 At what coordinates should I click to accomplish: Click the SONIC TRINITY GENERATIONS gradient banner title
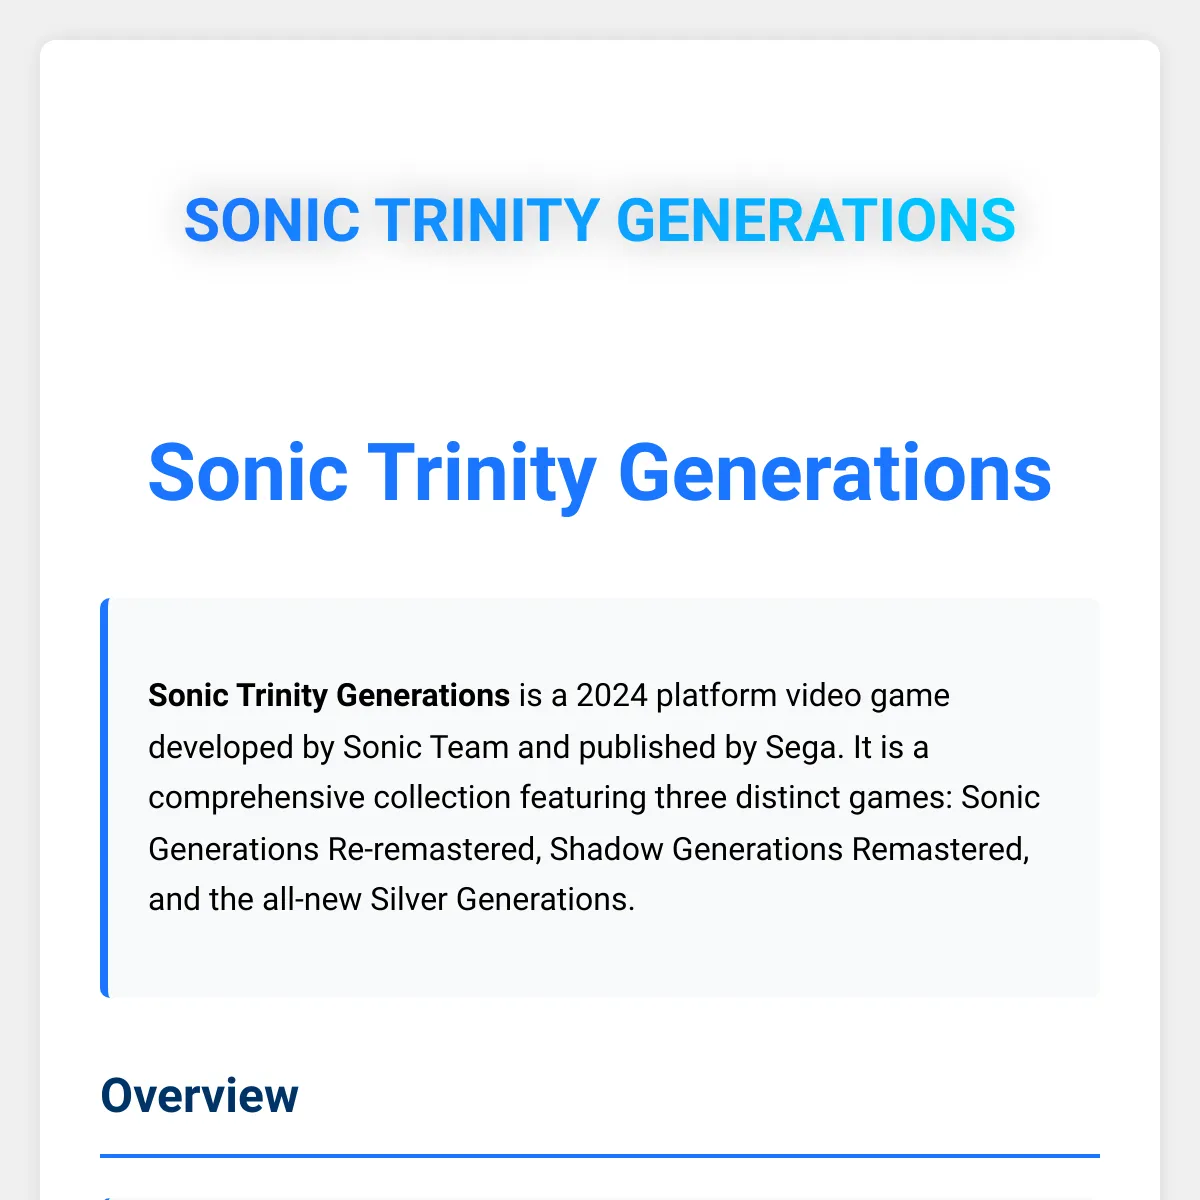click(600, 220)
